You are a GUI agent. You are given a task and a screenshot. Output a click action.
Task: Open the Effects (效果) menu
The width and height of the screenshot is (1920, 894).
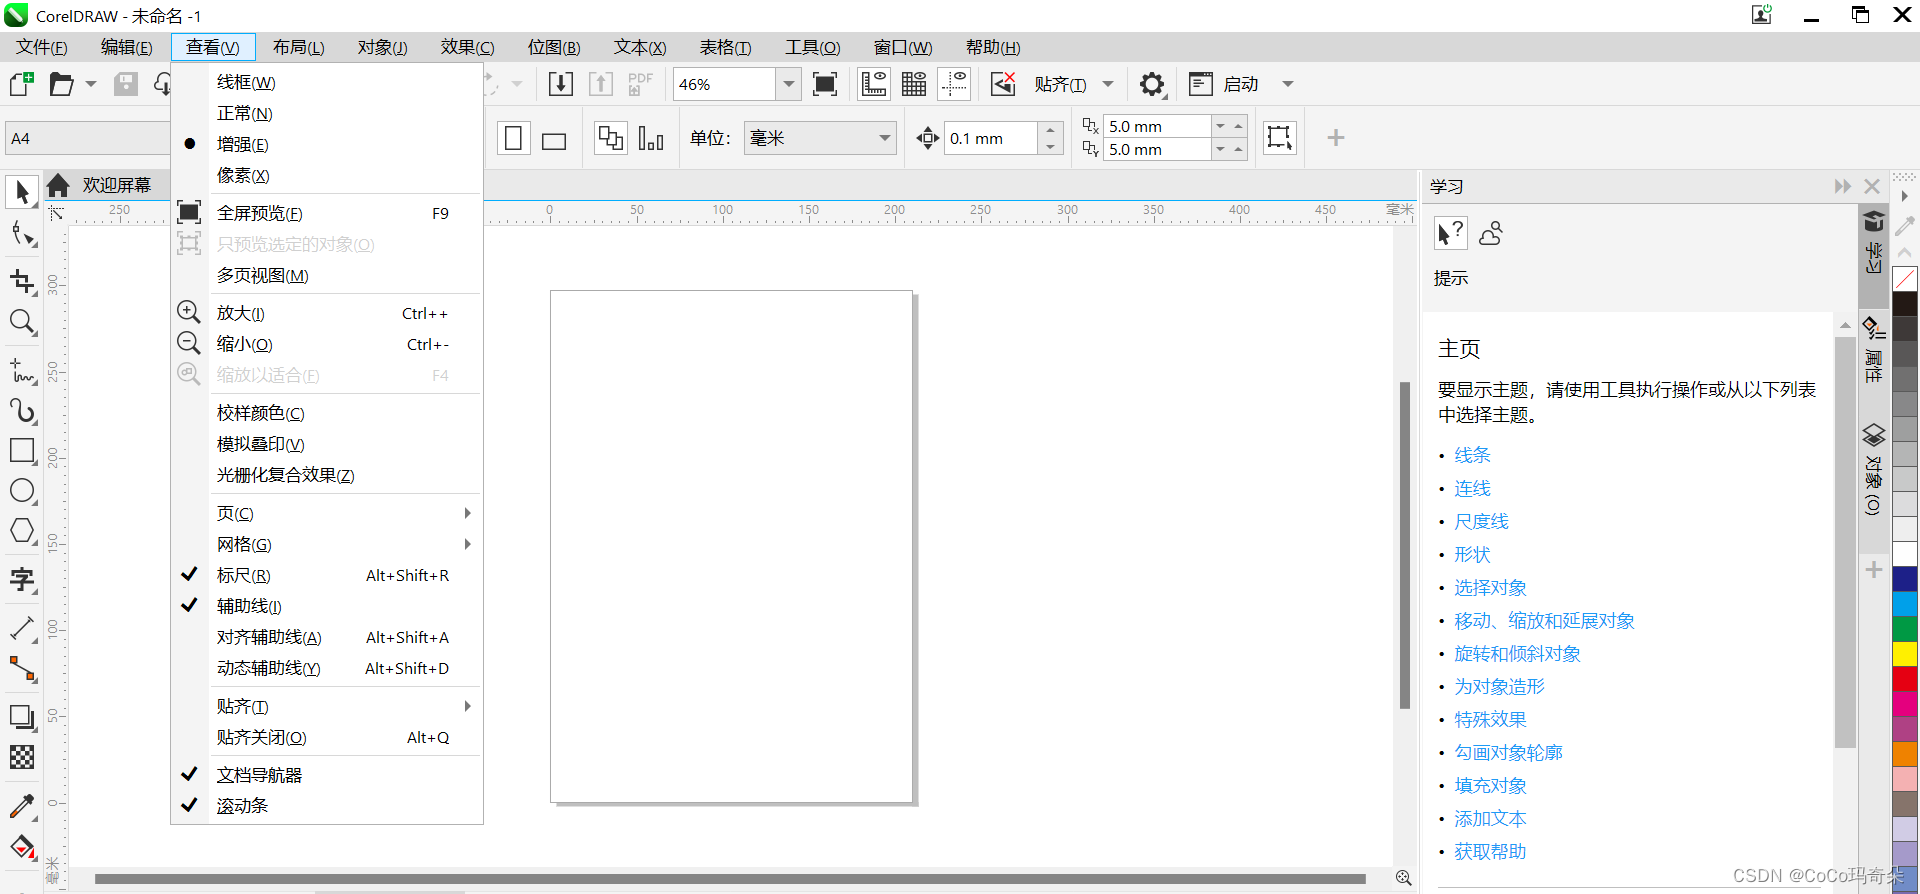tap(467, 47)
